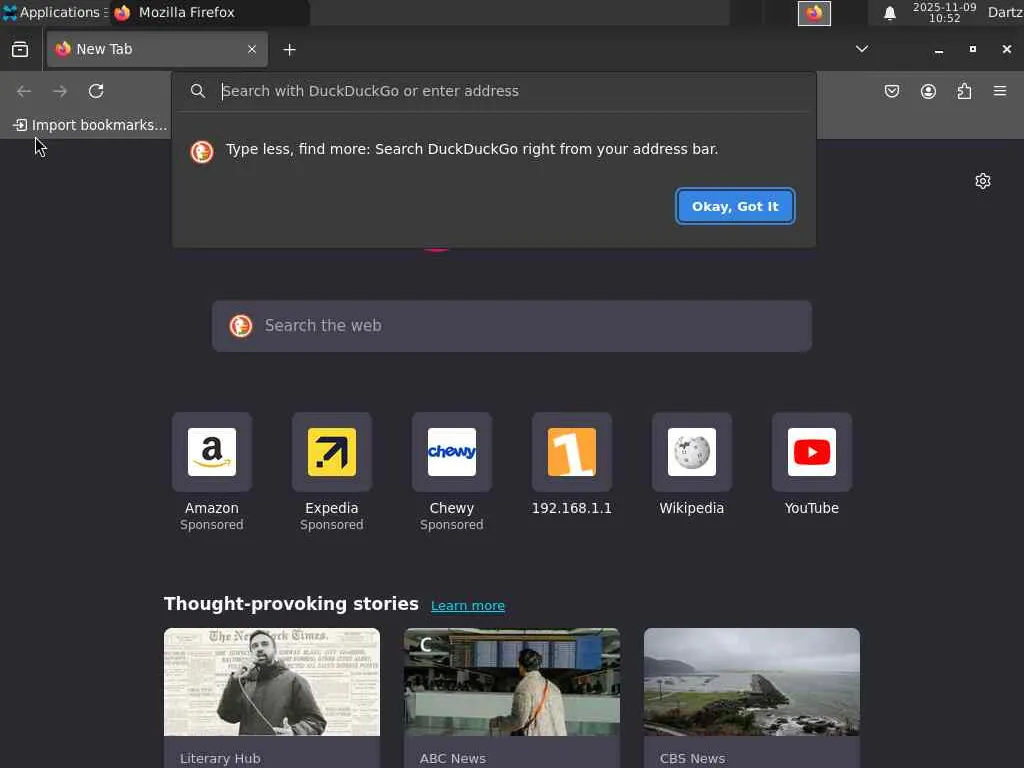The width and height of the screenshot is (1024, 768).
Task: Click the address bar search magnifier icon
Action: (x=198, y=91)
